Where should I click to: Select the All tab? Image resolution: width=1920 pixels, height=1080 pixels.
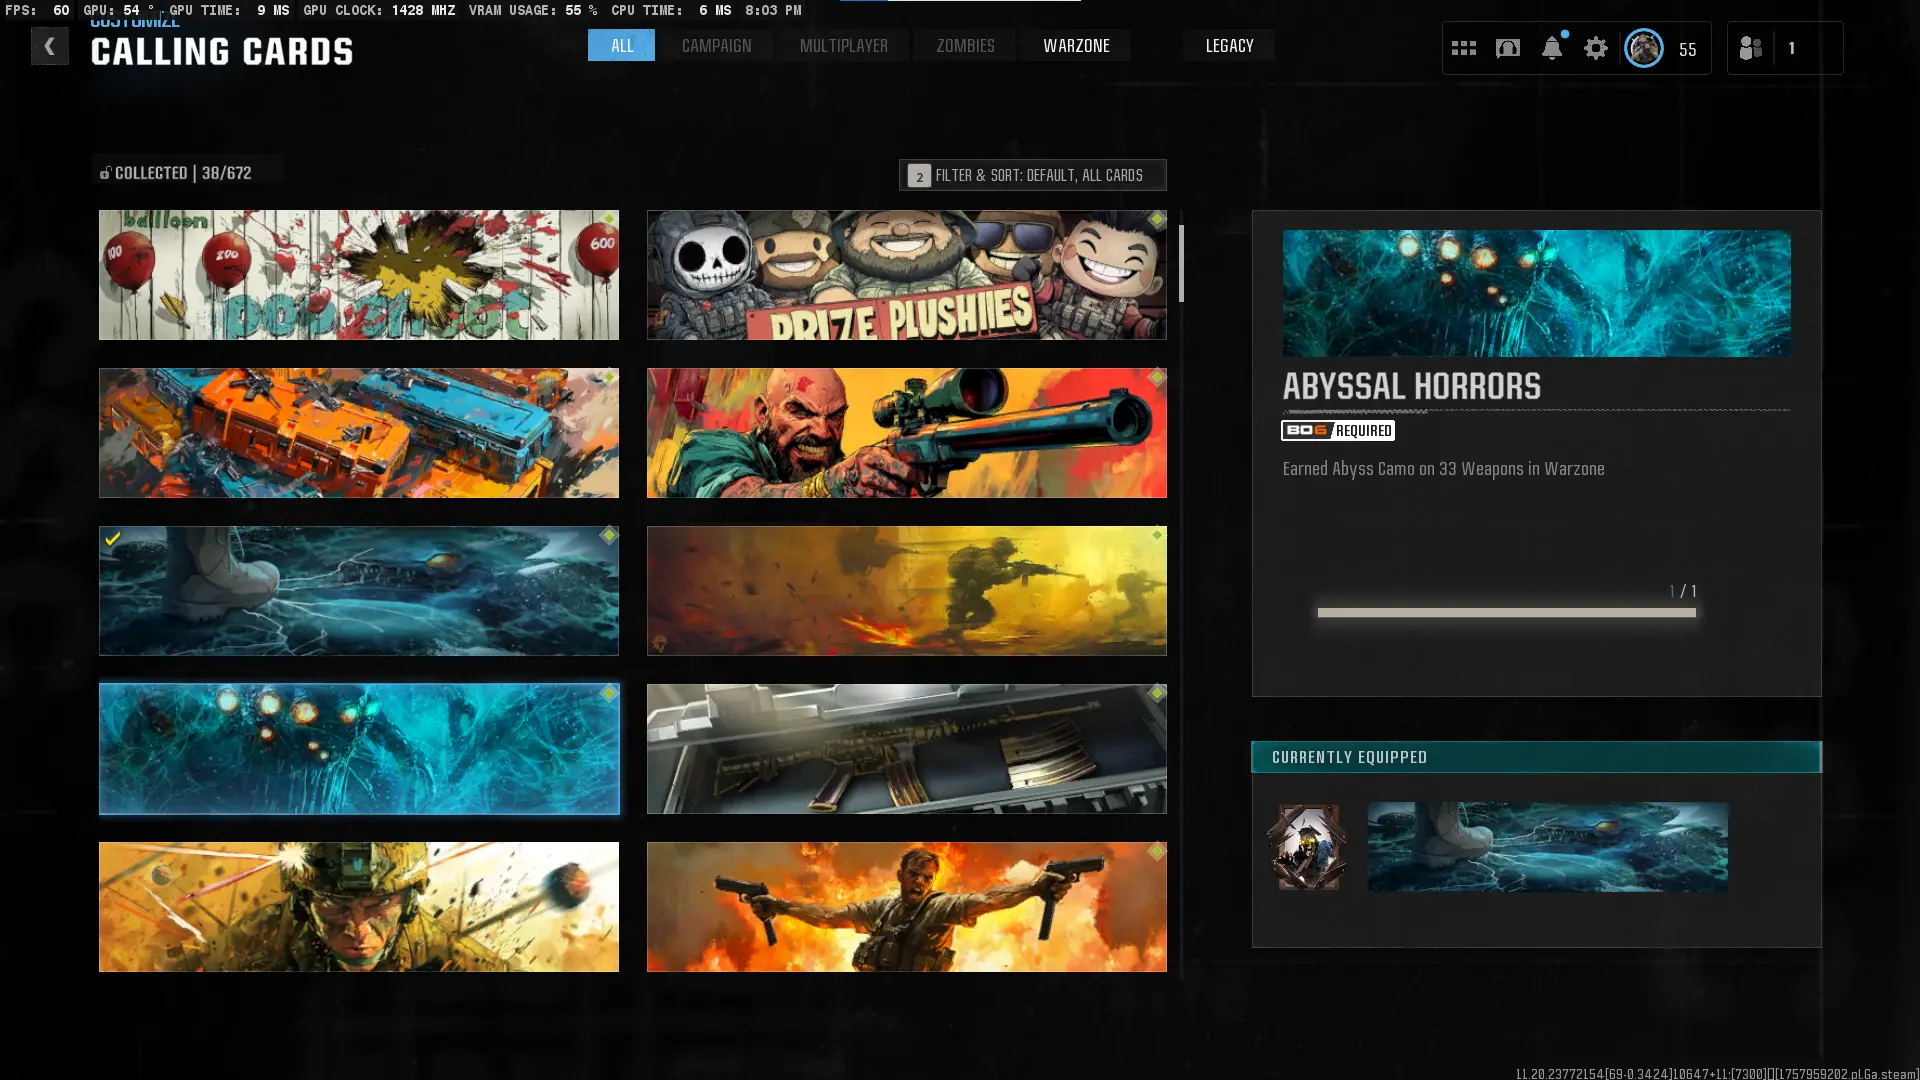621,46
